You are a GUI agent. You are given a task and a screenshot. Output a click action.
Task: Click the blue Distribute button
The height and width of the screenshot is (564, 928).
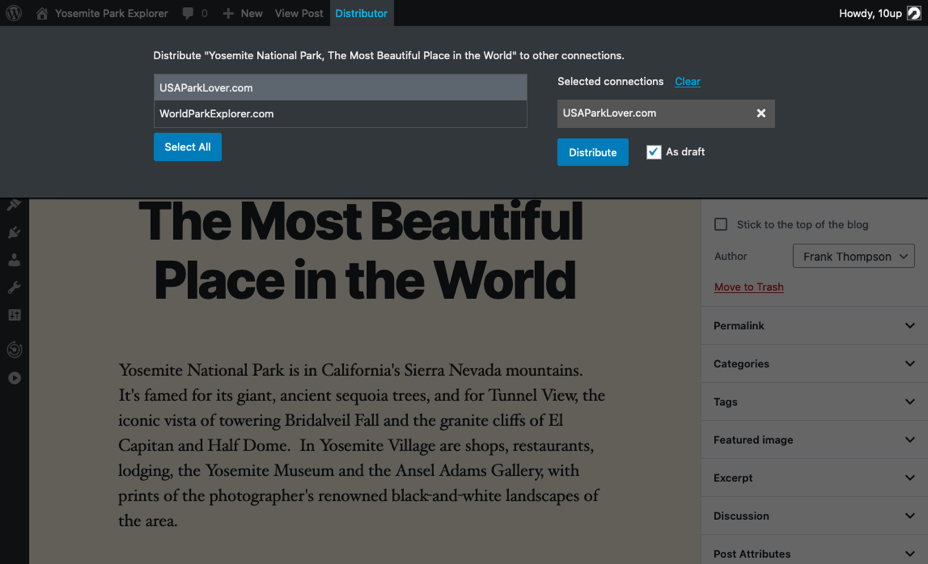(592, 152)
